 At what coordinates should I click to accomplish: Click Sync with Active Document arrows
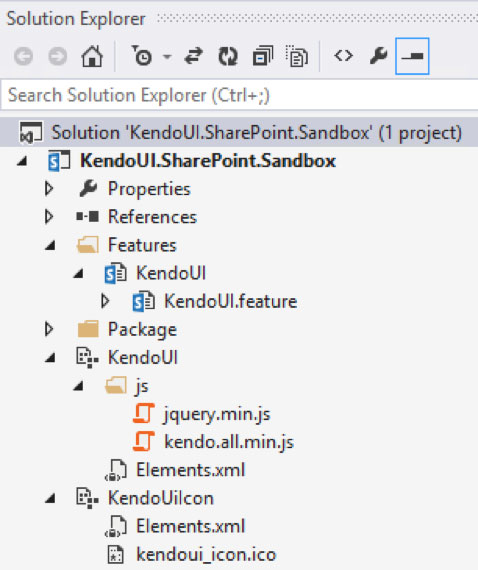point(193,56)
